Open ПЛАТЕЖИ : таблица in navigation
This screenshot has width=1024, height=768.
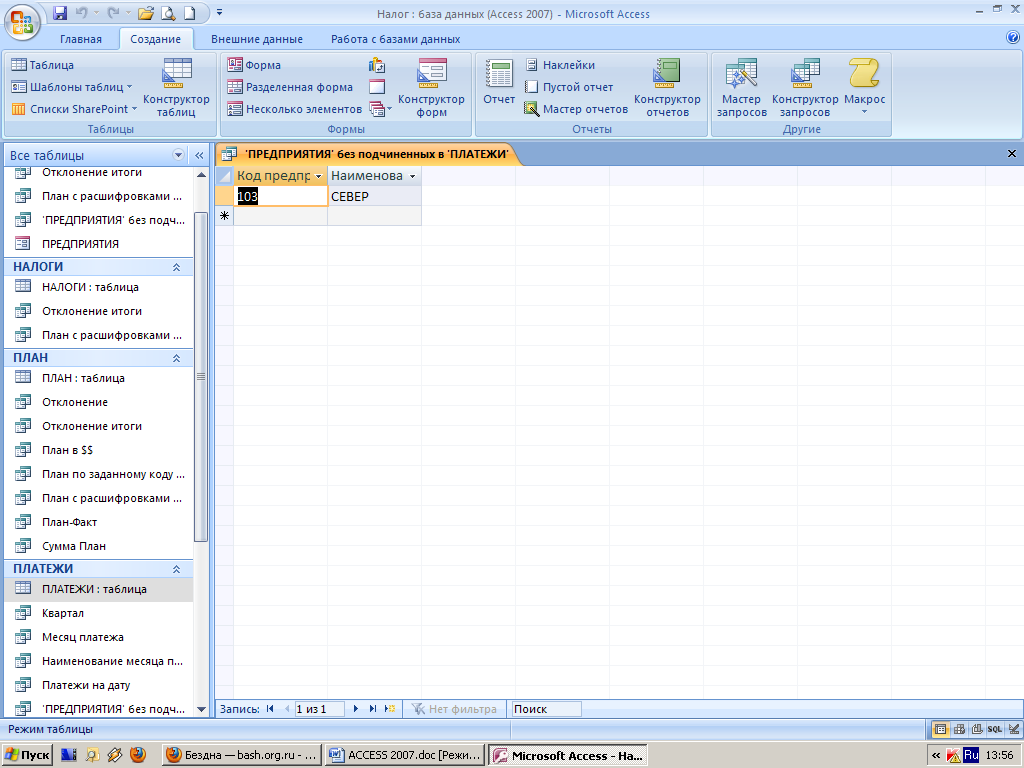click(99, 589)
